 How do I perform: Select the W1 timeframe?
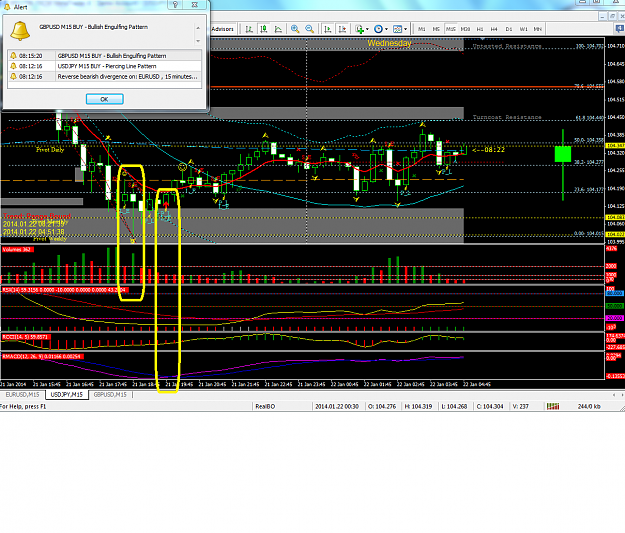(x=523, y=29)
